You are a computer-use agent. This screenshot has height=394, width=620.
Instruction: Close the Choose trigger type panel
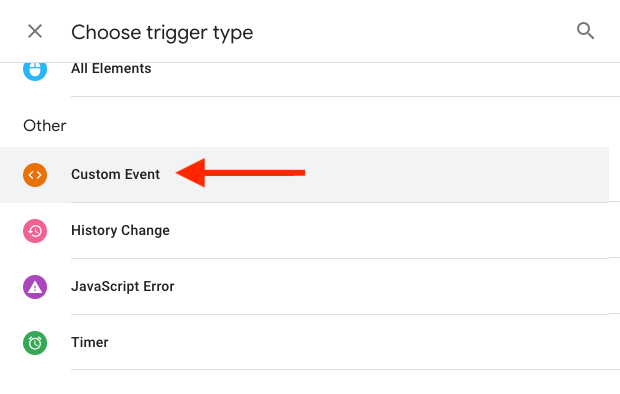35,31
